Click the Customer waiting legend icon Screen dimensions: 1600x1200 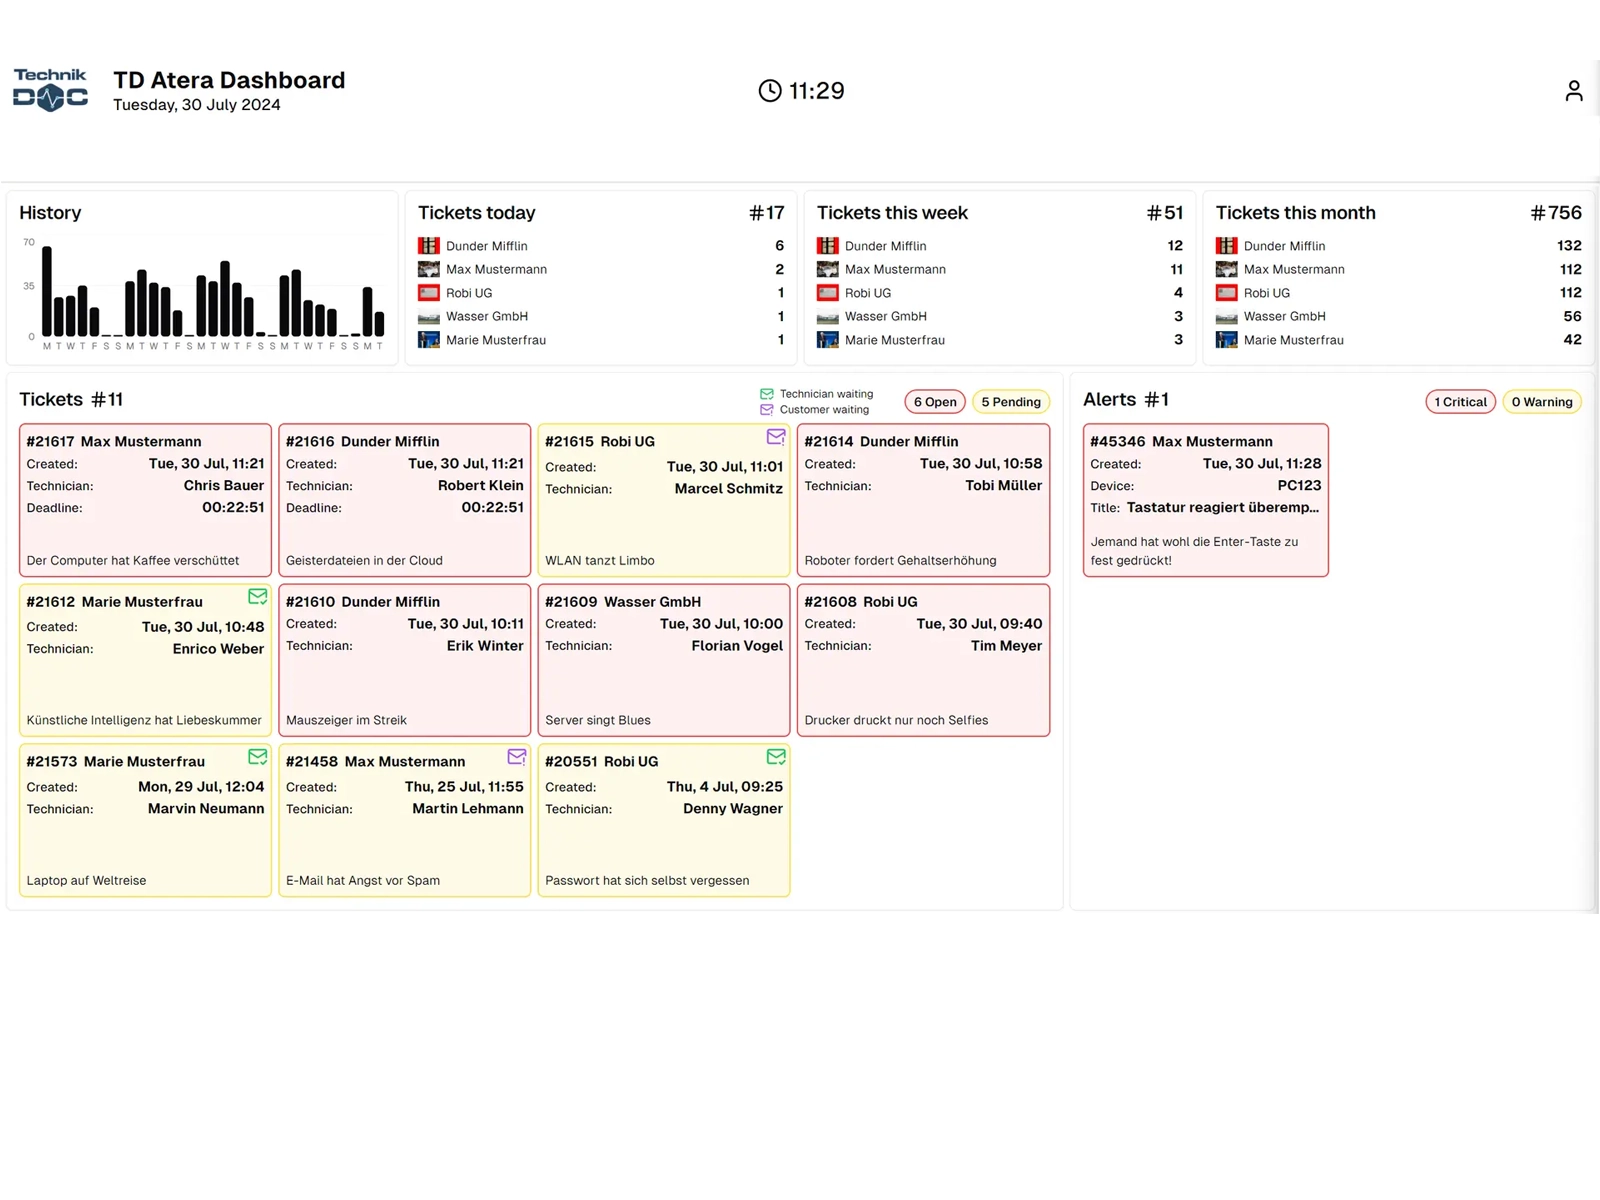point(766,410)
